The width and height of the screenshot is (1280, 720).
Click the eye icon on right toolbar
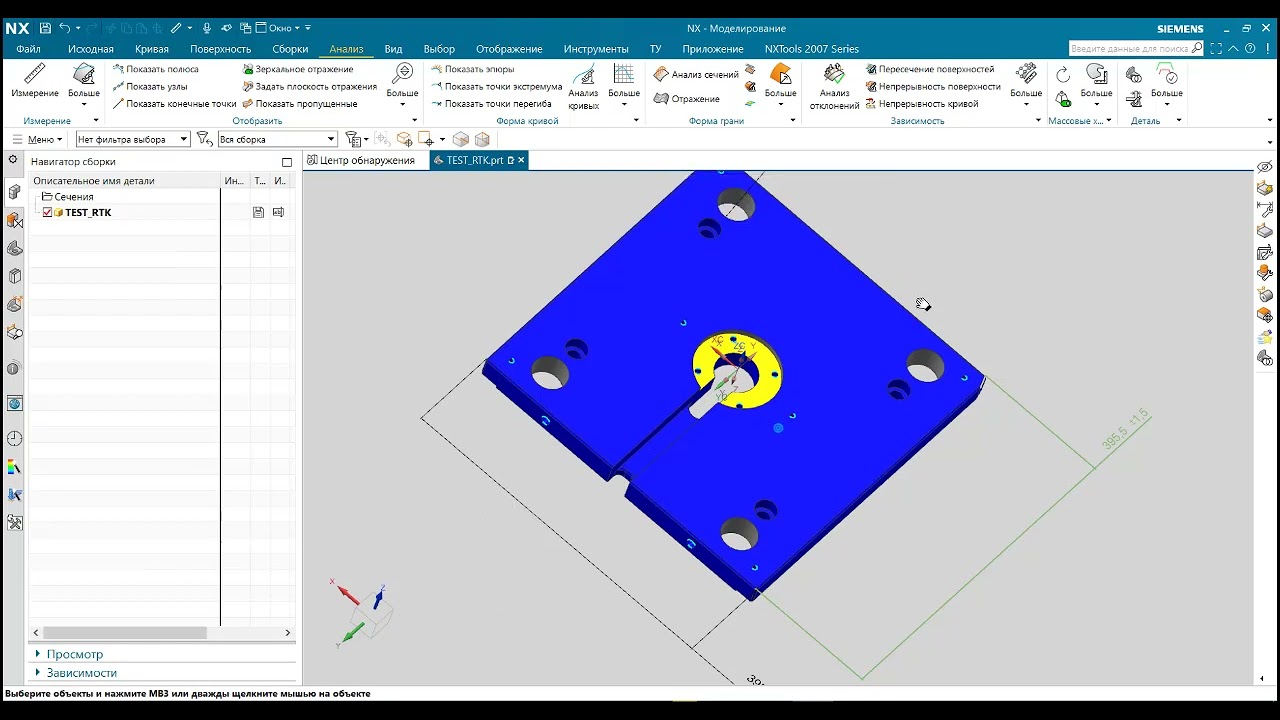coord(1265,167)
